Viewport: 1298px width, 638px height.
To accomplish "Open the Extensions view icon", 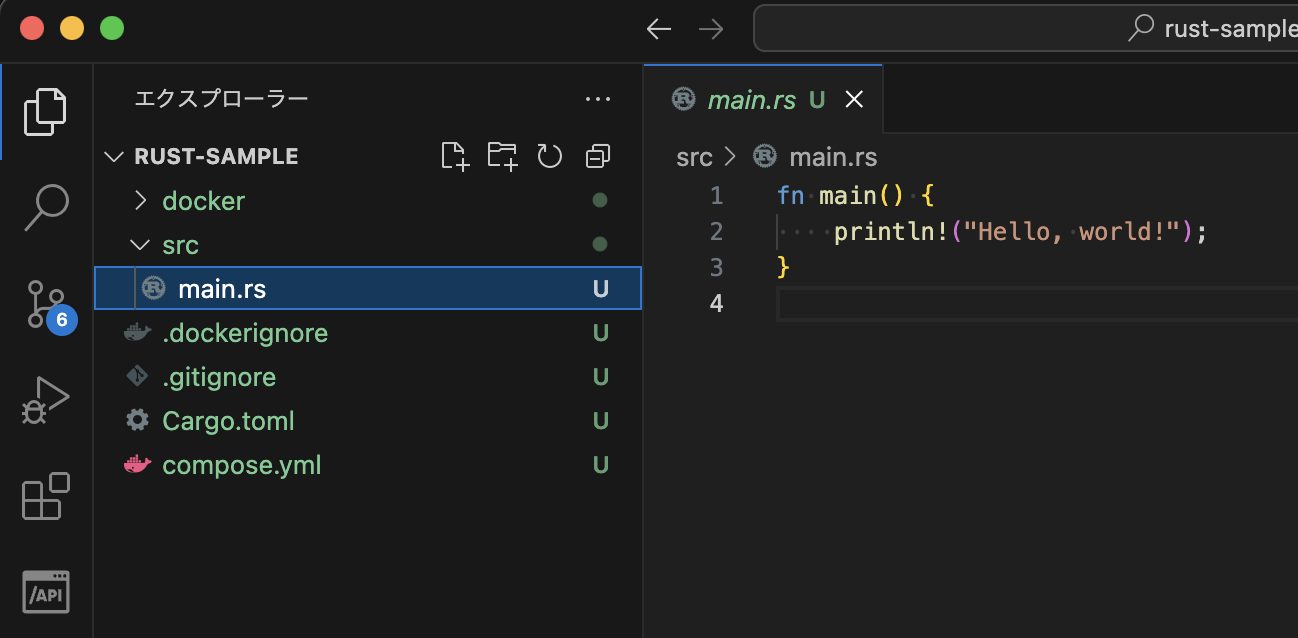I will tap(46, 496).
